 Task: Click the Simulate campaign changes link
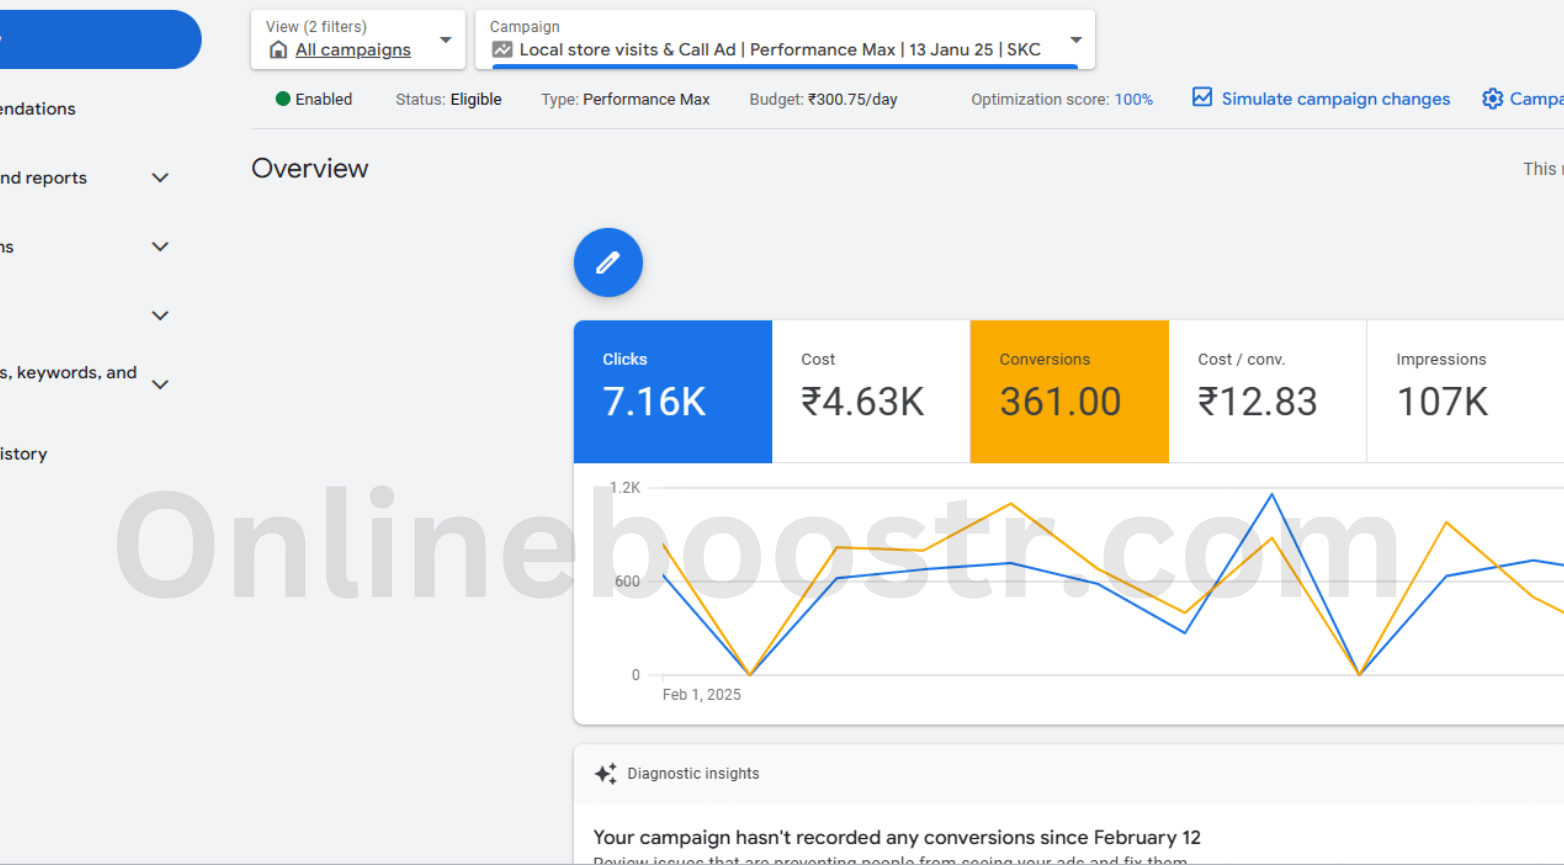(1335, 99)
